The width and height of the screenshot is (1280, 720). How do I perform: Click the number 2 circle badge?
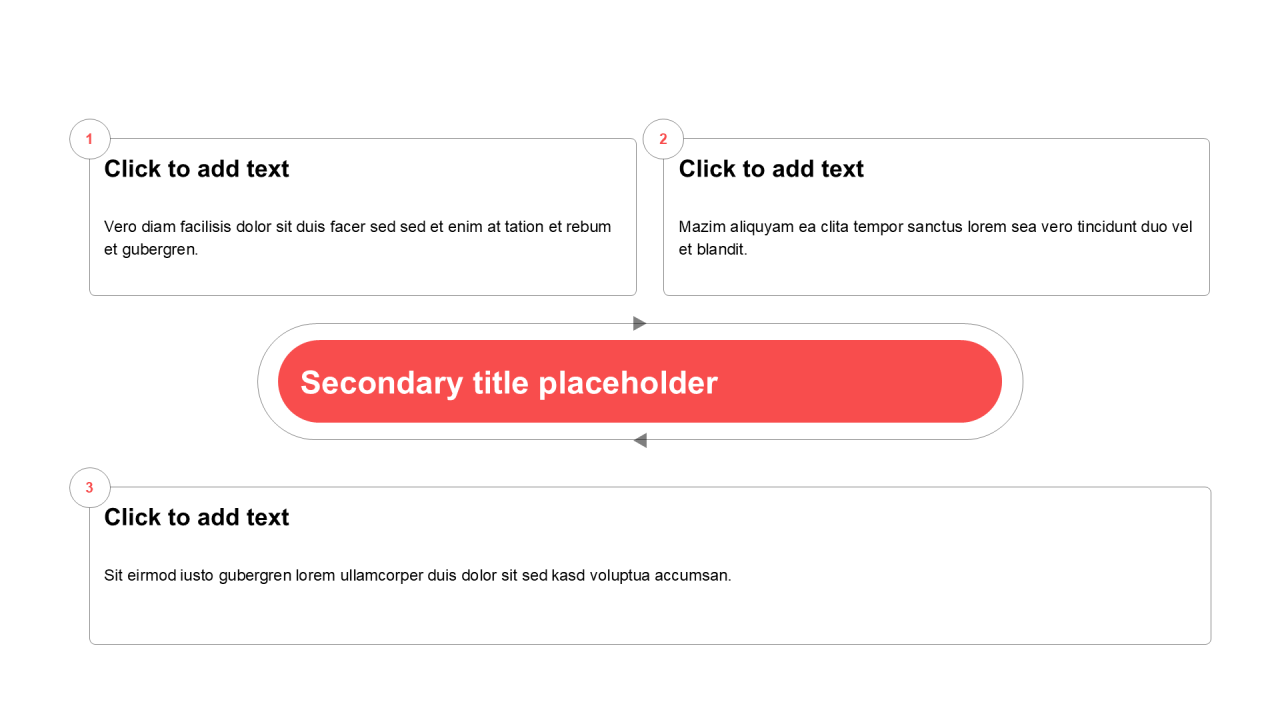point(663,139)
